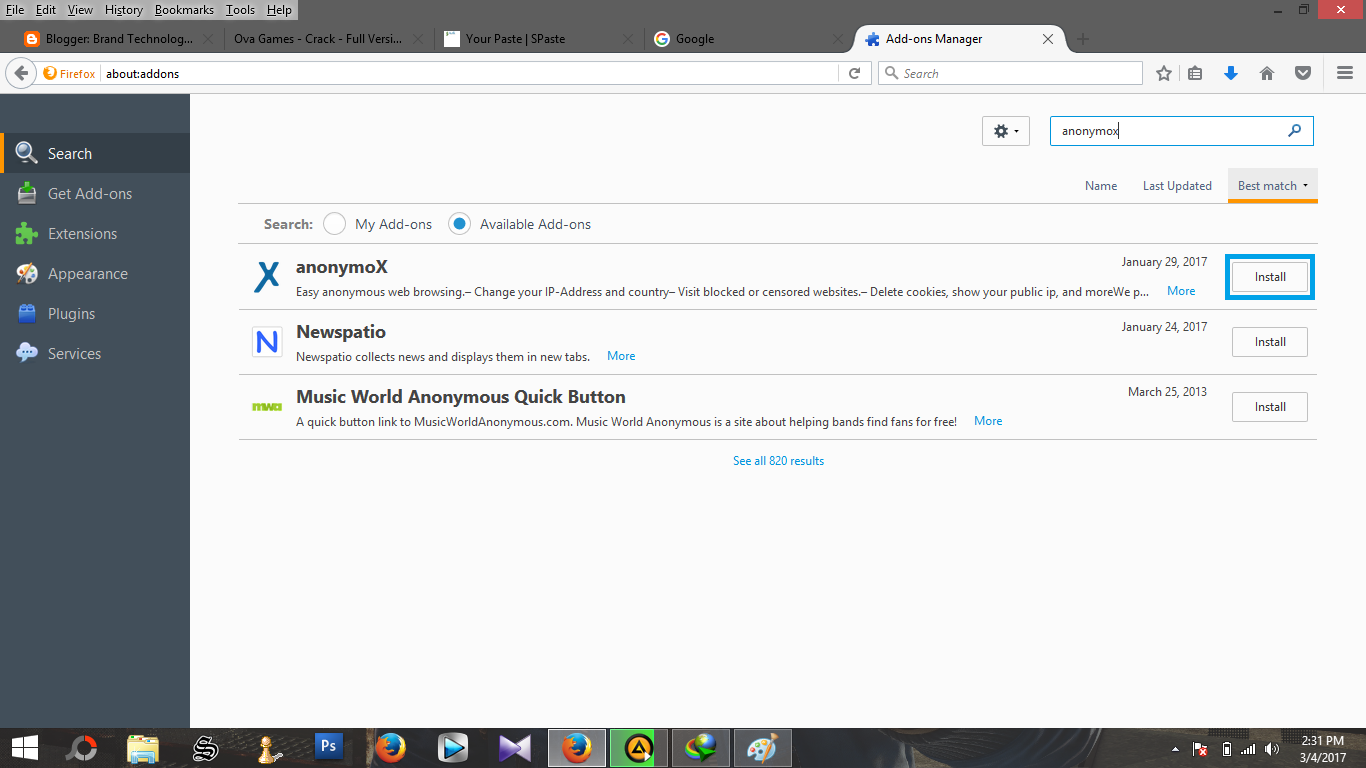Click the magnifier in the add-ons search box

(1295, 130)
